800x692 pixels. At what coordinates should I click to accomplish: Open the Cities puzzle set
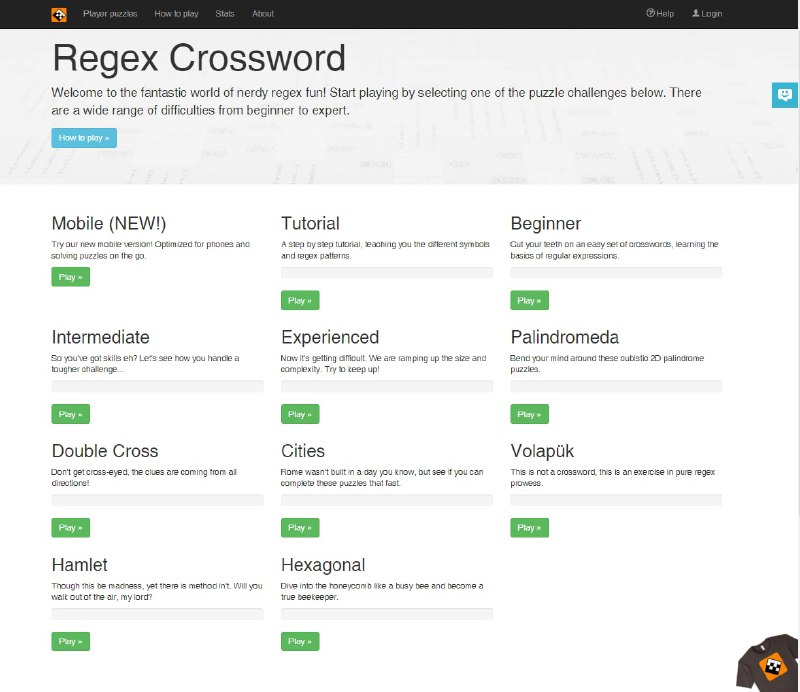(299, 527)
